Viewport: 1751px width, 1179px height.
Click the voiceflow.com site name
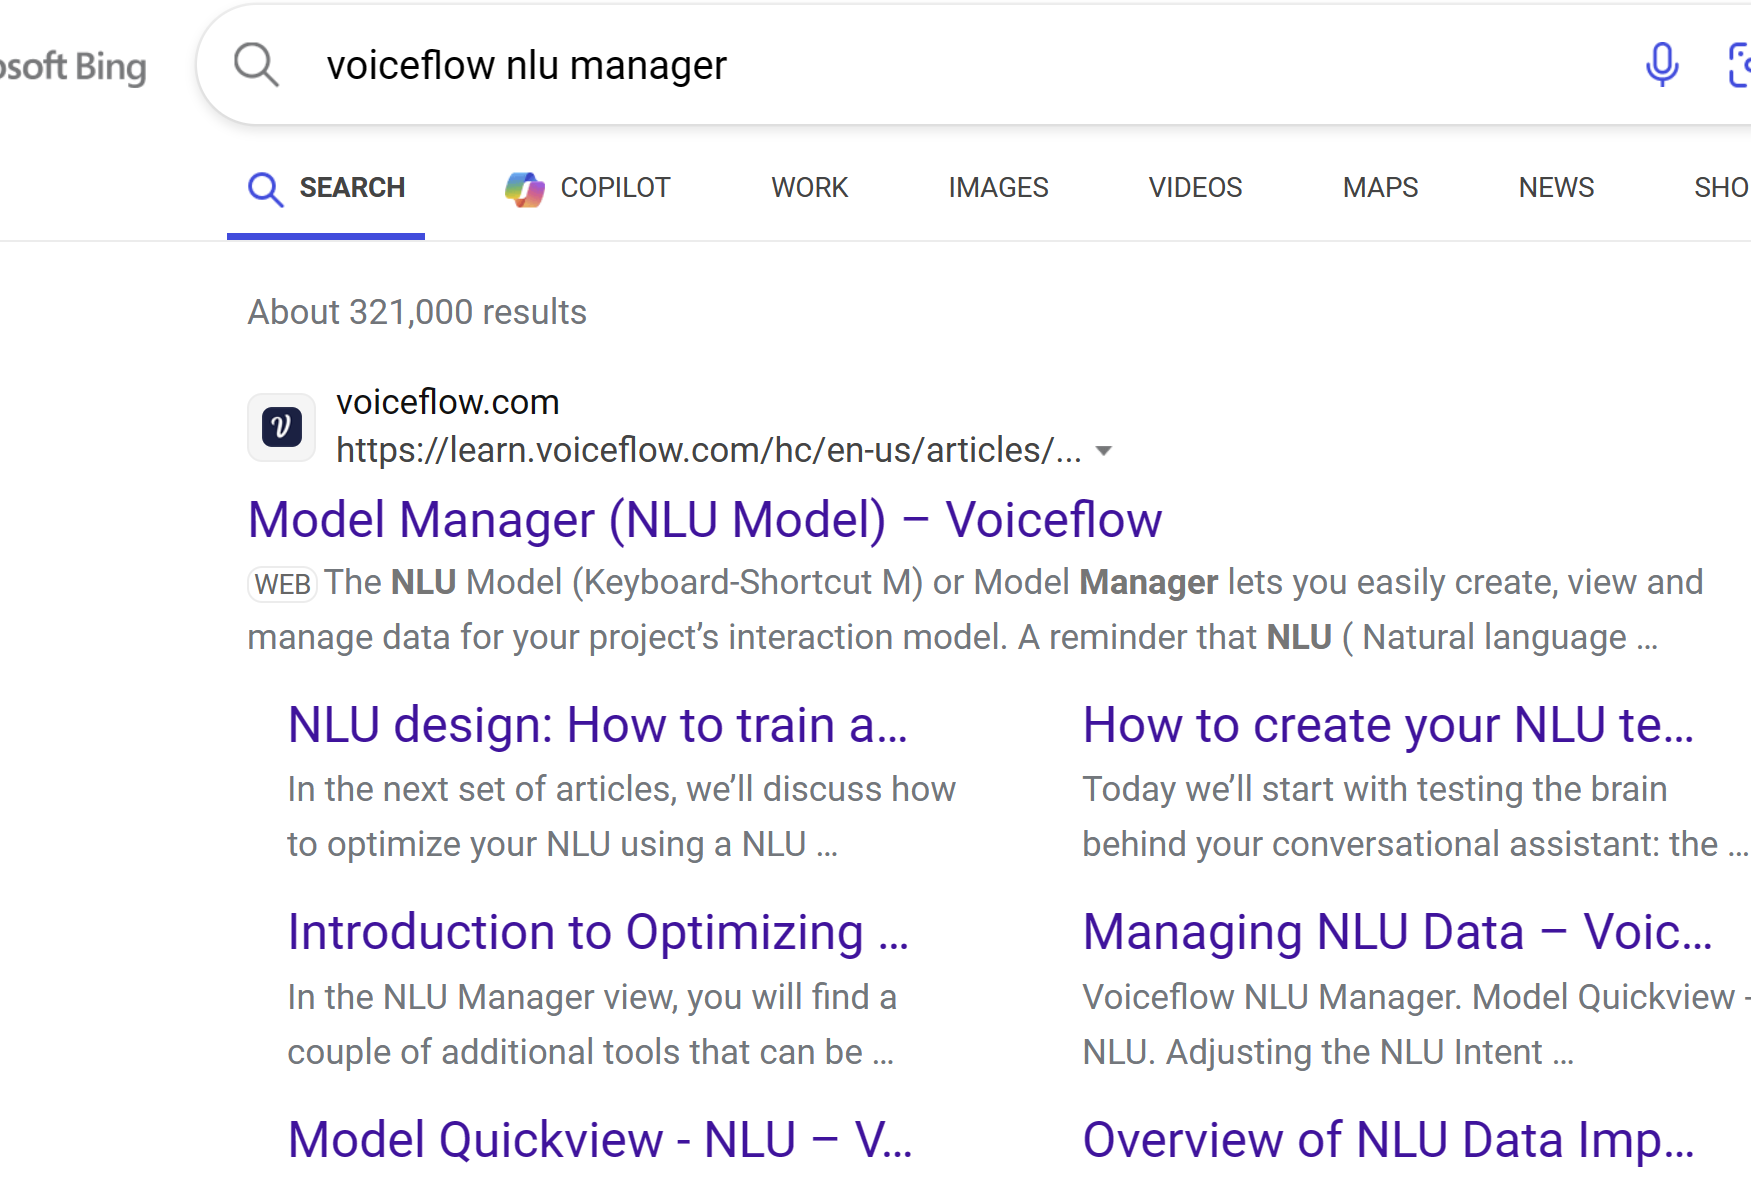pos(448,402)
